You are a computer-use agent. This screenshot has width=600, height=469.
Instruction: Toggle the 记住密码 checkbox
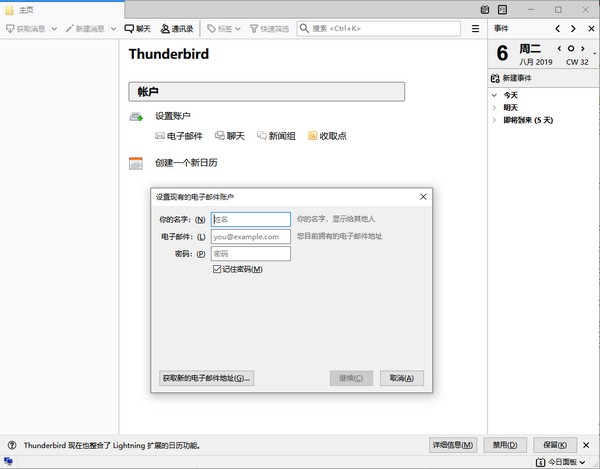coord(217,269)
